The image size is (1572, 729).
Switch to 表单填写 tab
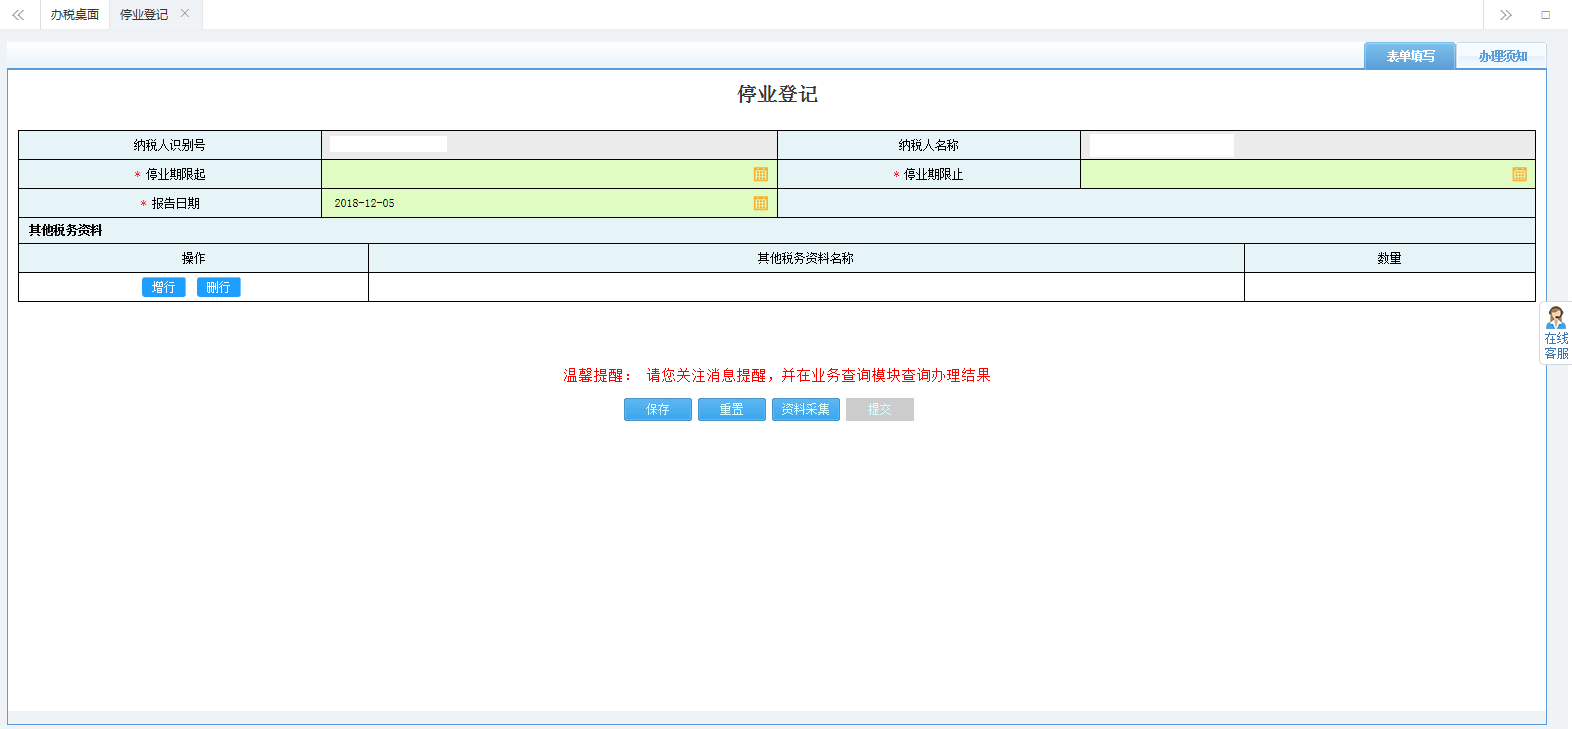click(1410, 56)
